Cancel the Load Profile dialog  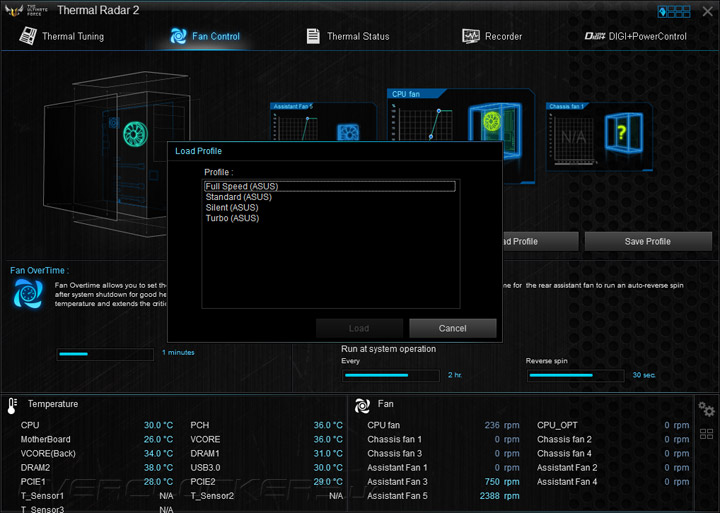452,328
